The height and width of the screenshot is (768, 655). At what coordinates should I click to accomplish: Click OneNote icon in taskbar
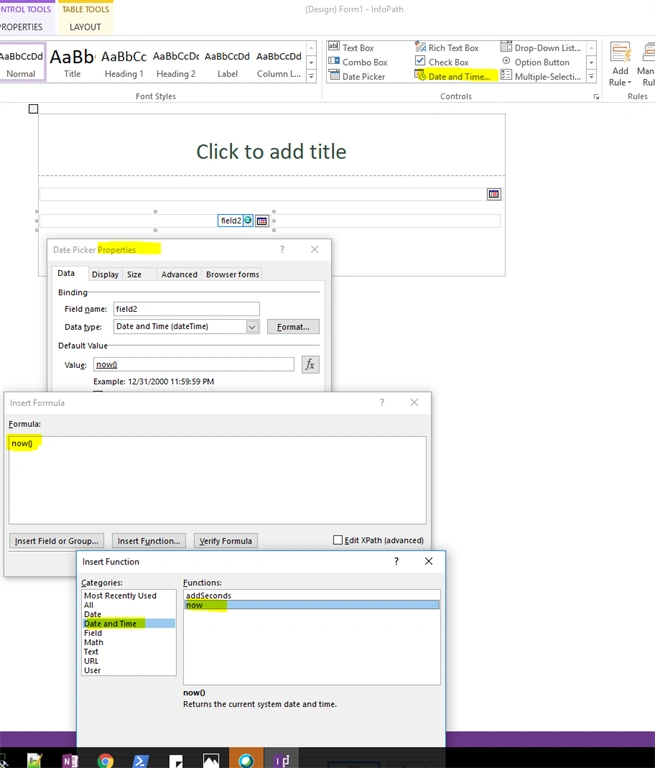point(70,760)
